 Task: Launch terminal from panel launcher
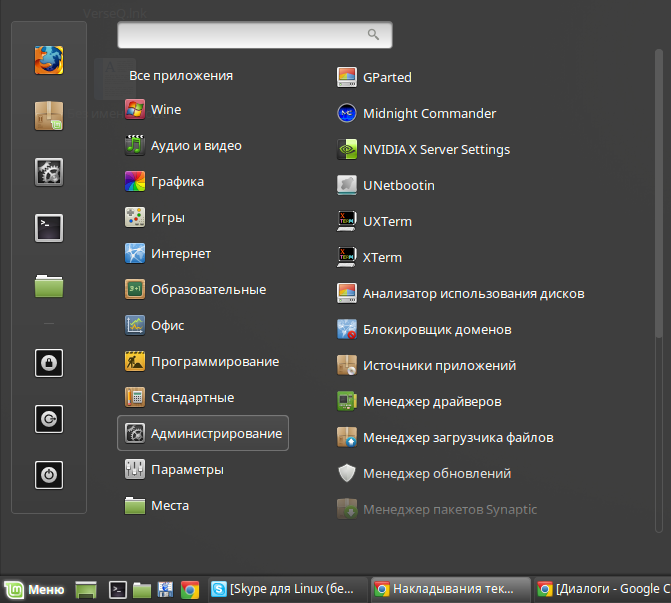click(x=118, y=590)
